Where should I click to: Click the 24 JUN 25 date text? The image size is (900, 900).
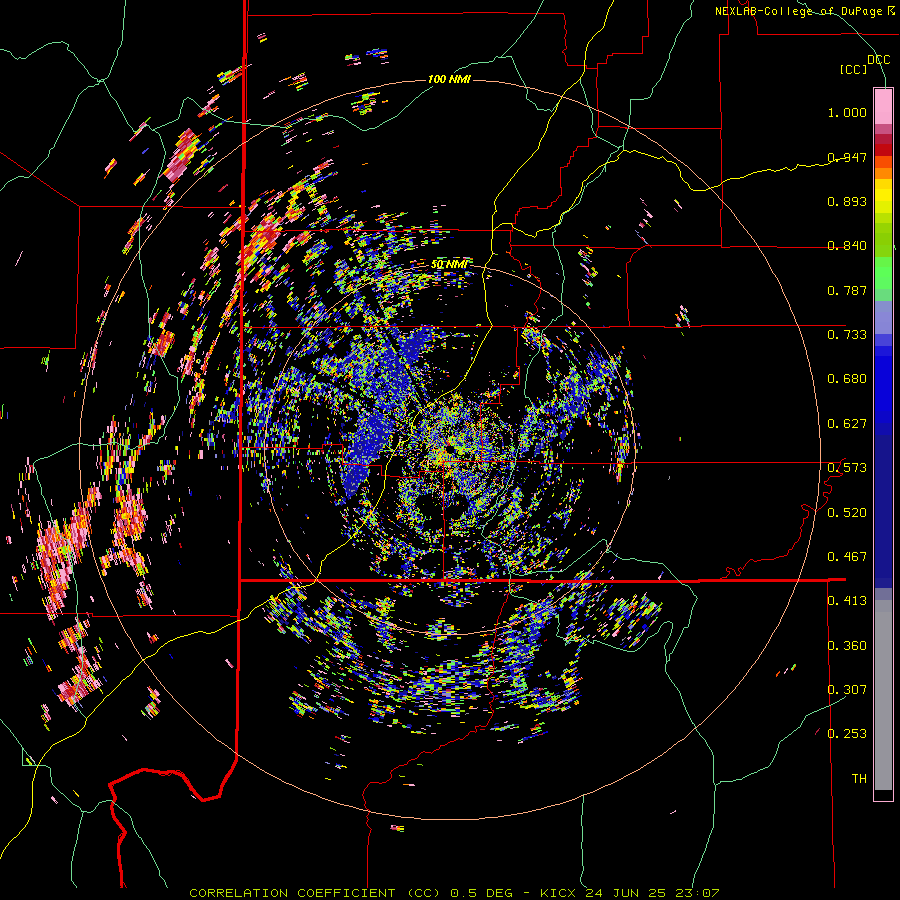[x=626, y=893]
